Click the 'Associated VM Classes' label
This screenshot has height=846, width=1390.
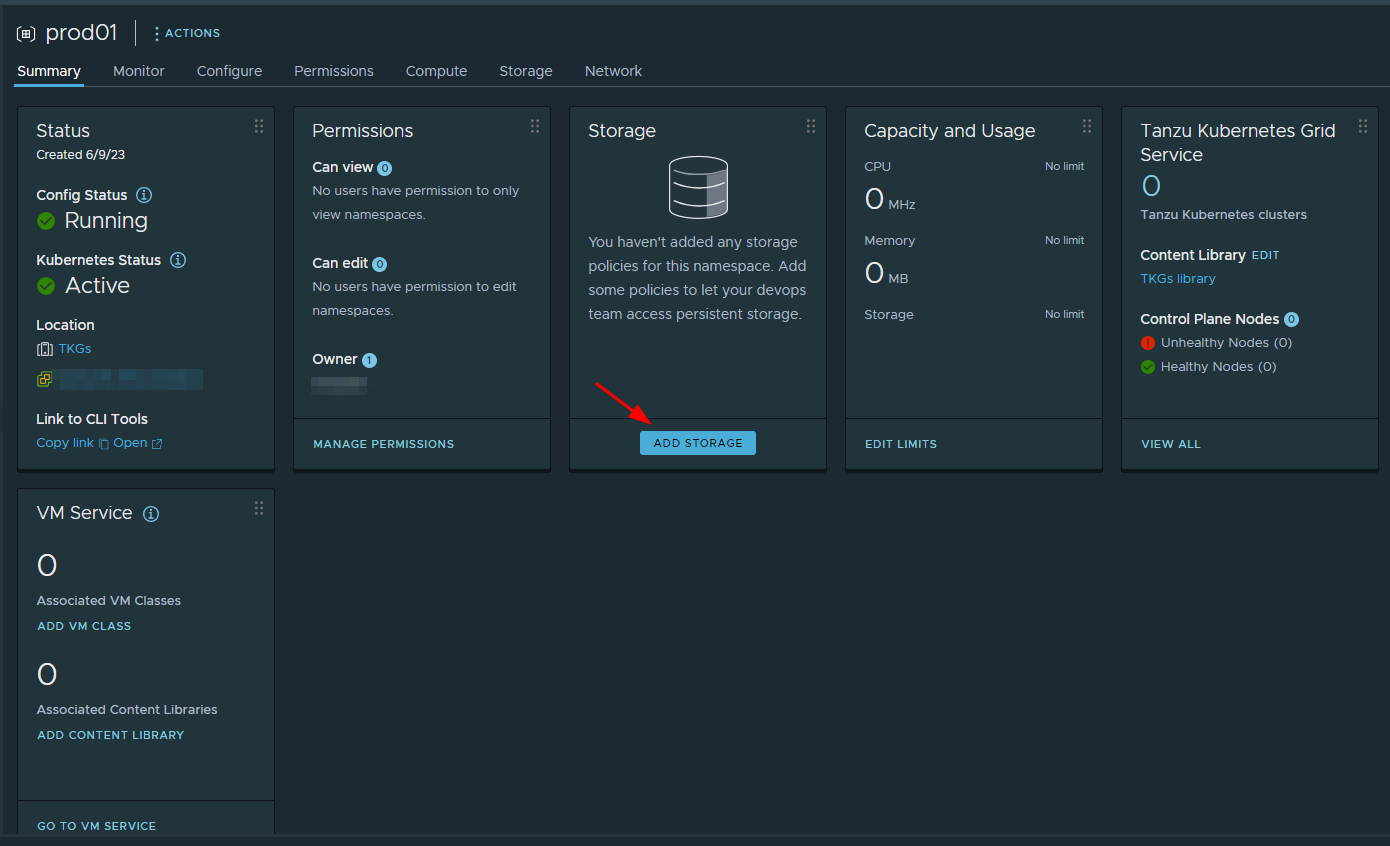(x=109, y=601)
